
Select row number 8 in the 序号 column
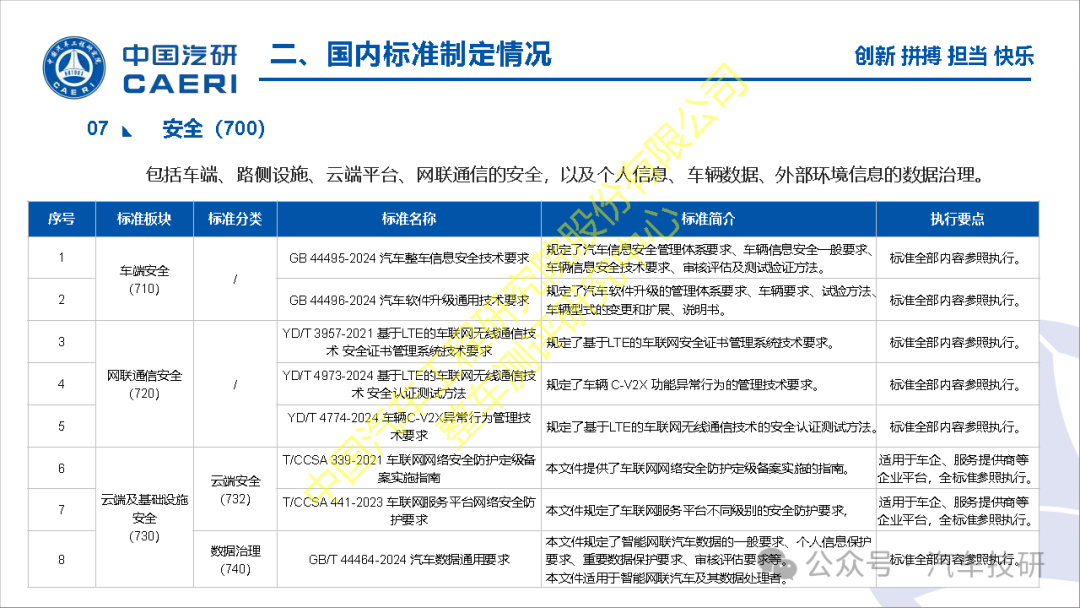pos(61,559)
